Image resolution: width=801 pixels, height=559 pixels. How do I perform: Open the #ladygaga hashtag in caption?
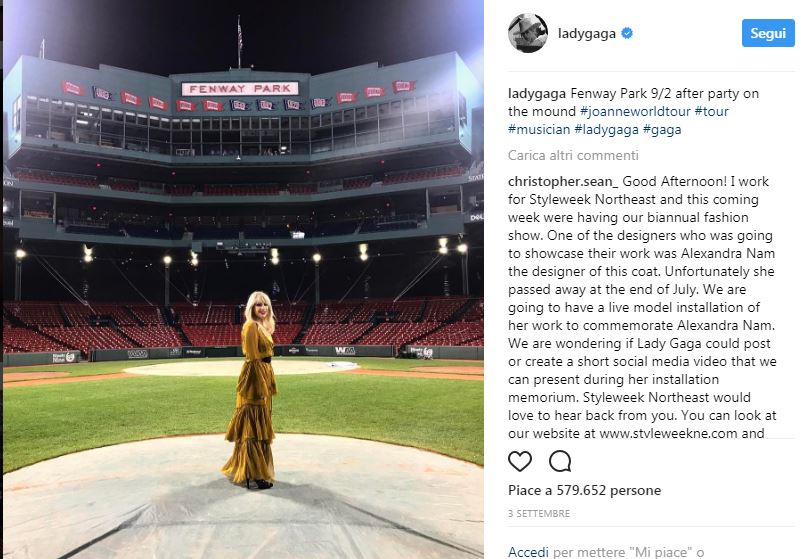point(609,129)
